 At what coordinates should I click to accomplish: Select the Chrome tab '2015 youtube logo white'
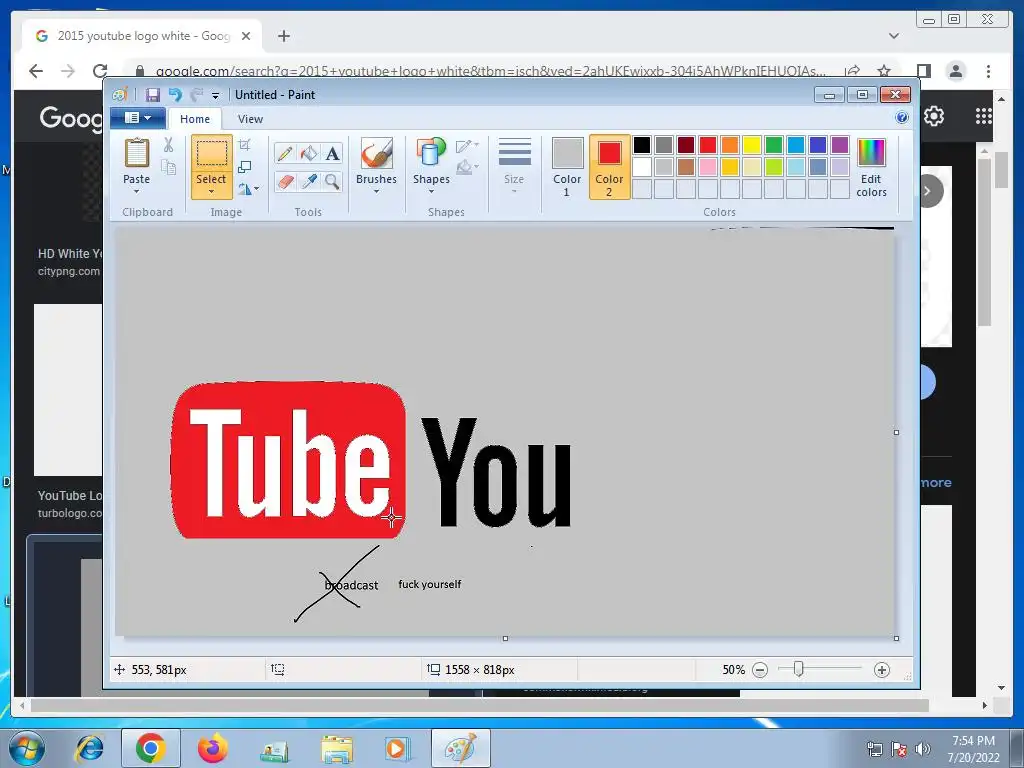tap(143, 36)
